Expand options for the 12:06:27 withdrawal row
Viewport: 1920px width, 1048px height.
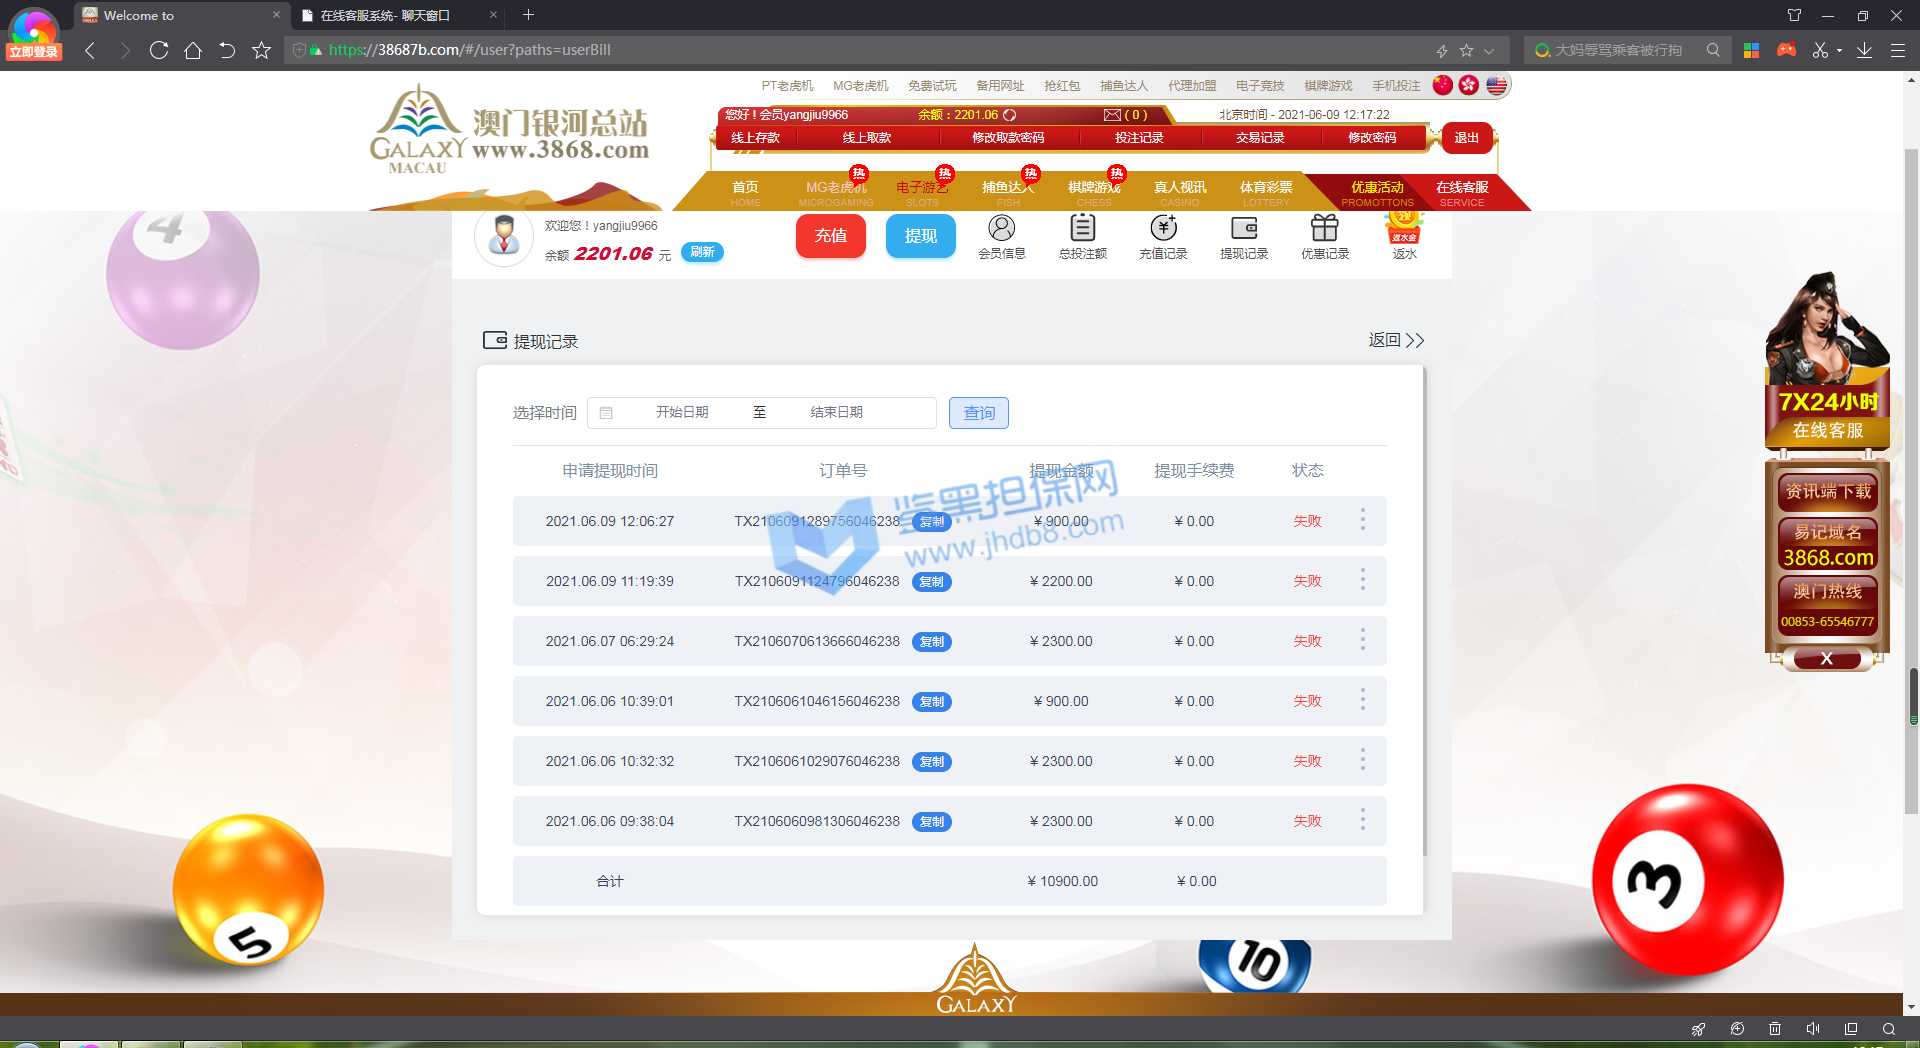1362,520
